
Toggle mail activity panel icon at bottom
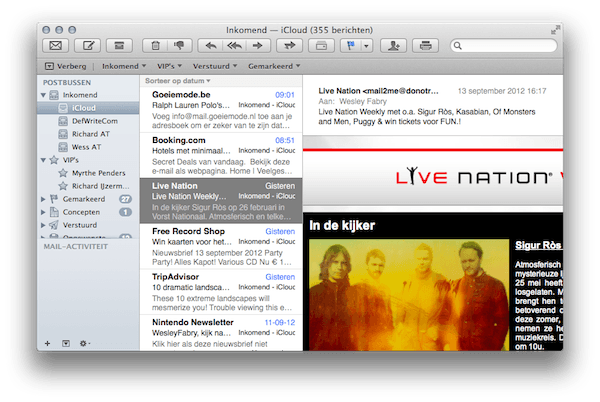[x=66, y=343]
